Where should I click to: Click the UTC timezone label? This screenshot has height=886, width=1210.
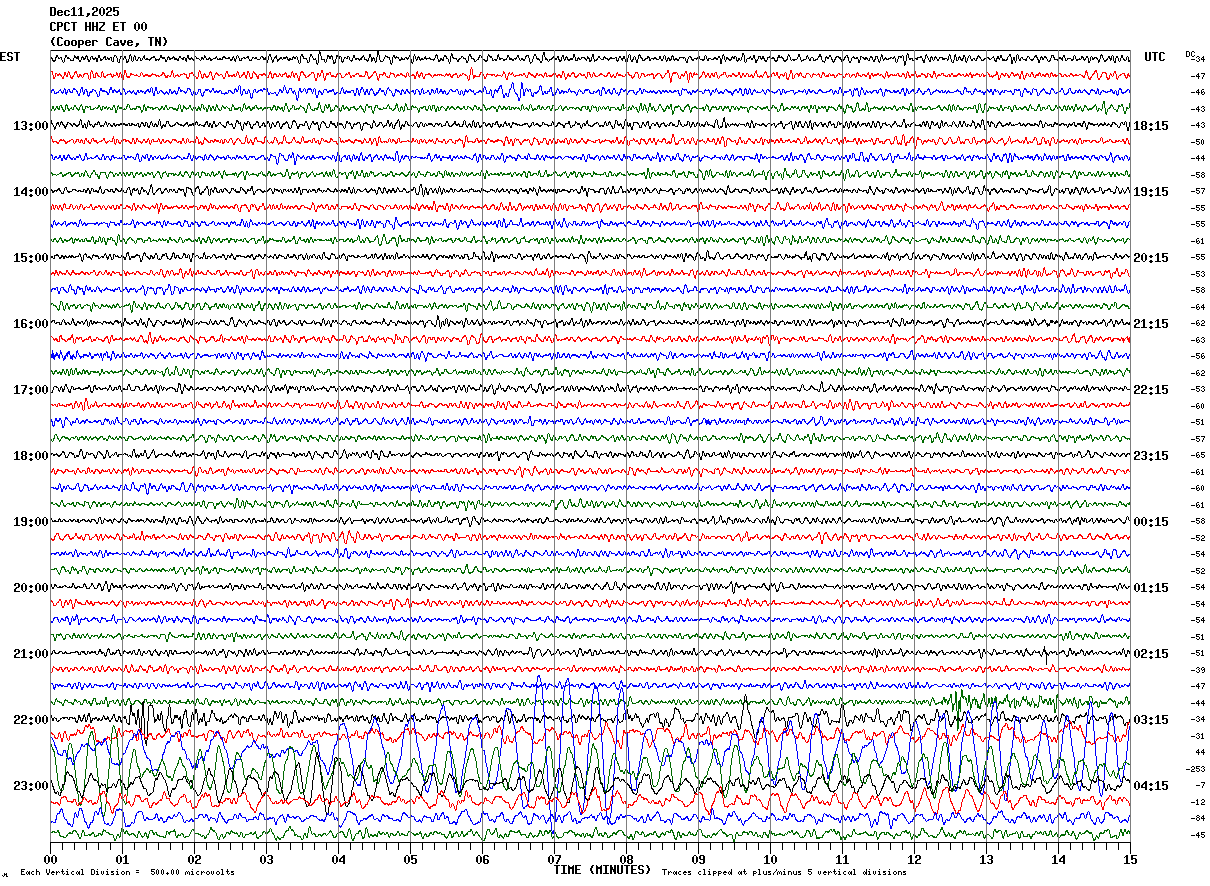1155,57
